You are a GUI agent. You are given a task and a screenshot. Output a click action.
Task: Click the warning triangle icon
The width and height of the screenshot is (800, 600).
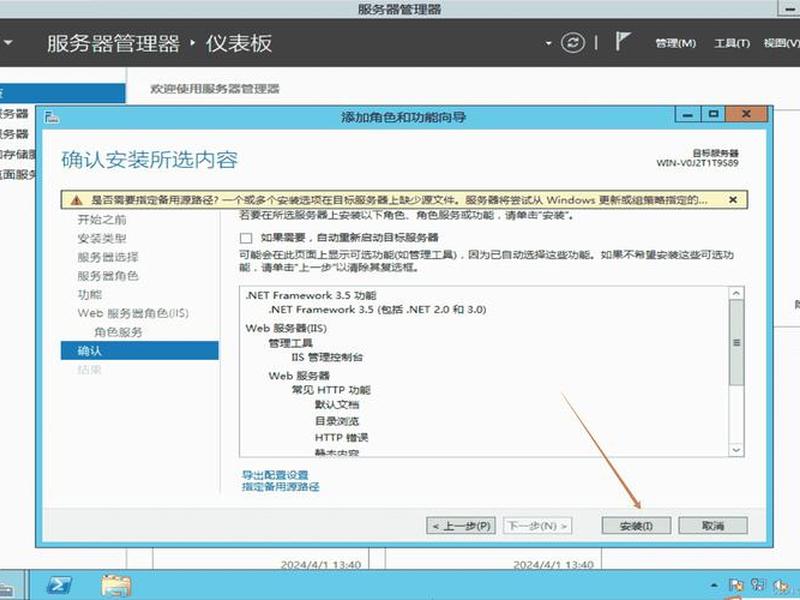pyautogui.click(x=77, y=200)
